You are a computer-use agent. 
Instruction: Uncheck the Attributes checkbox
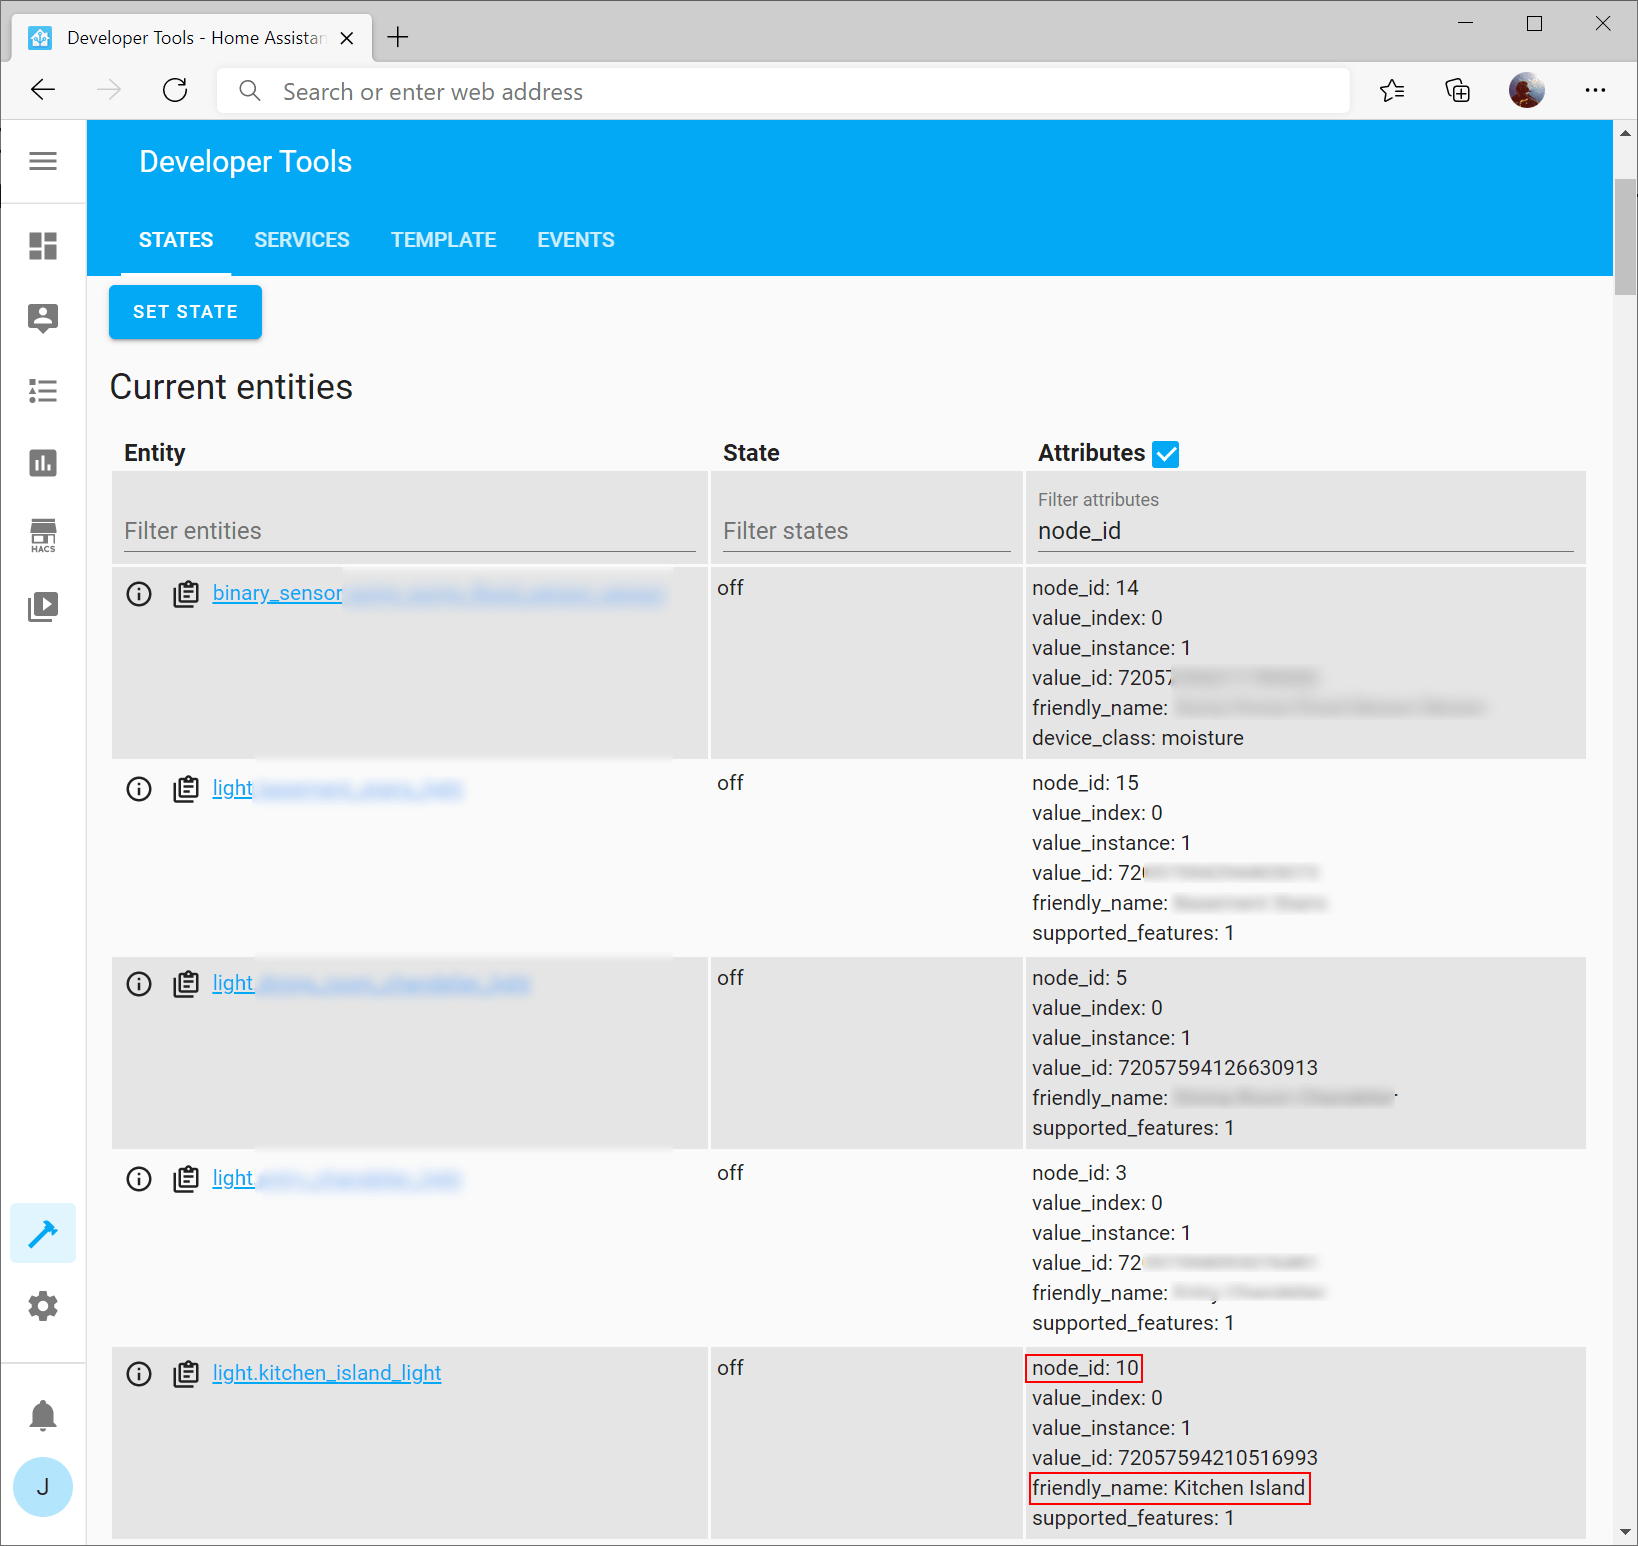pyautogui.click(x=1166, y=453)
